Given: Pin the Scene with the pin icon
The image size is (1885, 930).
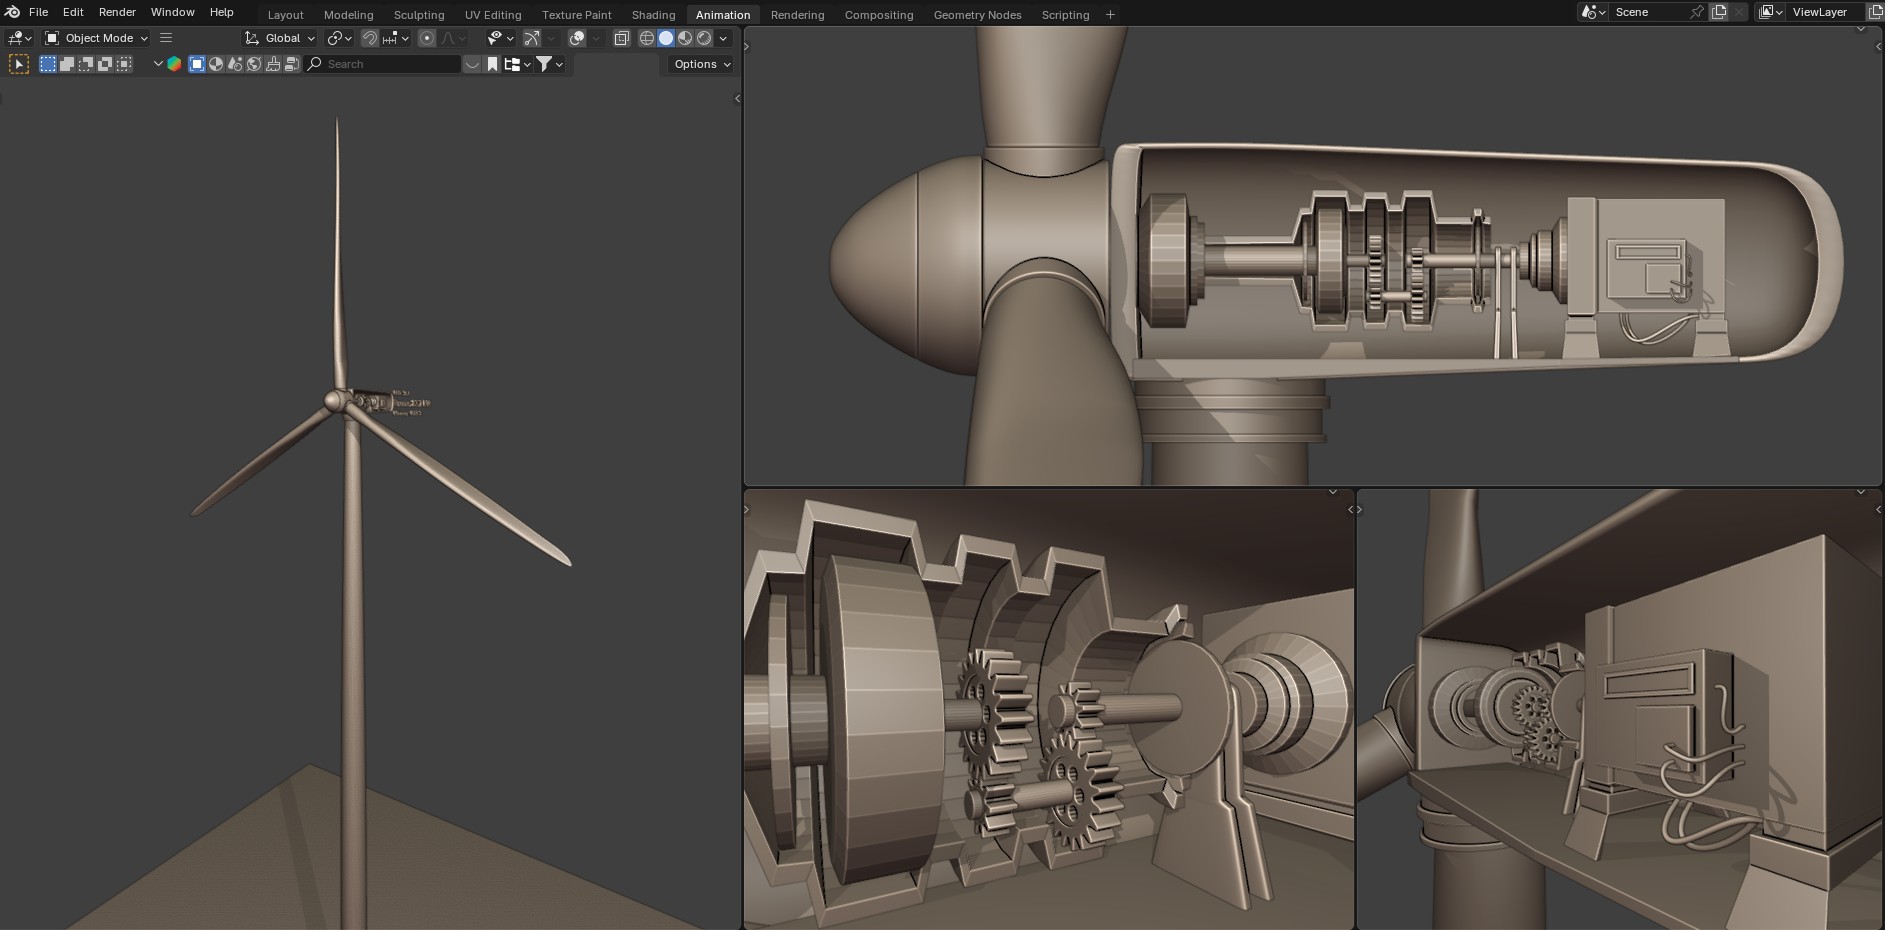Looking at the screenshot, I should [1696, 12].
